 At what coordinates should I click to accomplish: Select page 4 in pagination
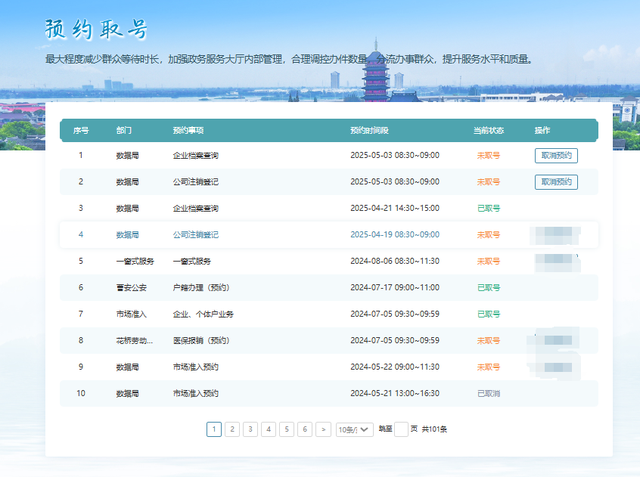268,429
